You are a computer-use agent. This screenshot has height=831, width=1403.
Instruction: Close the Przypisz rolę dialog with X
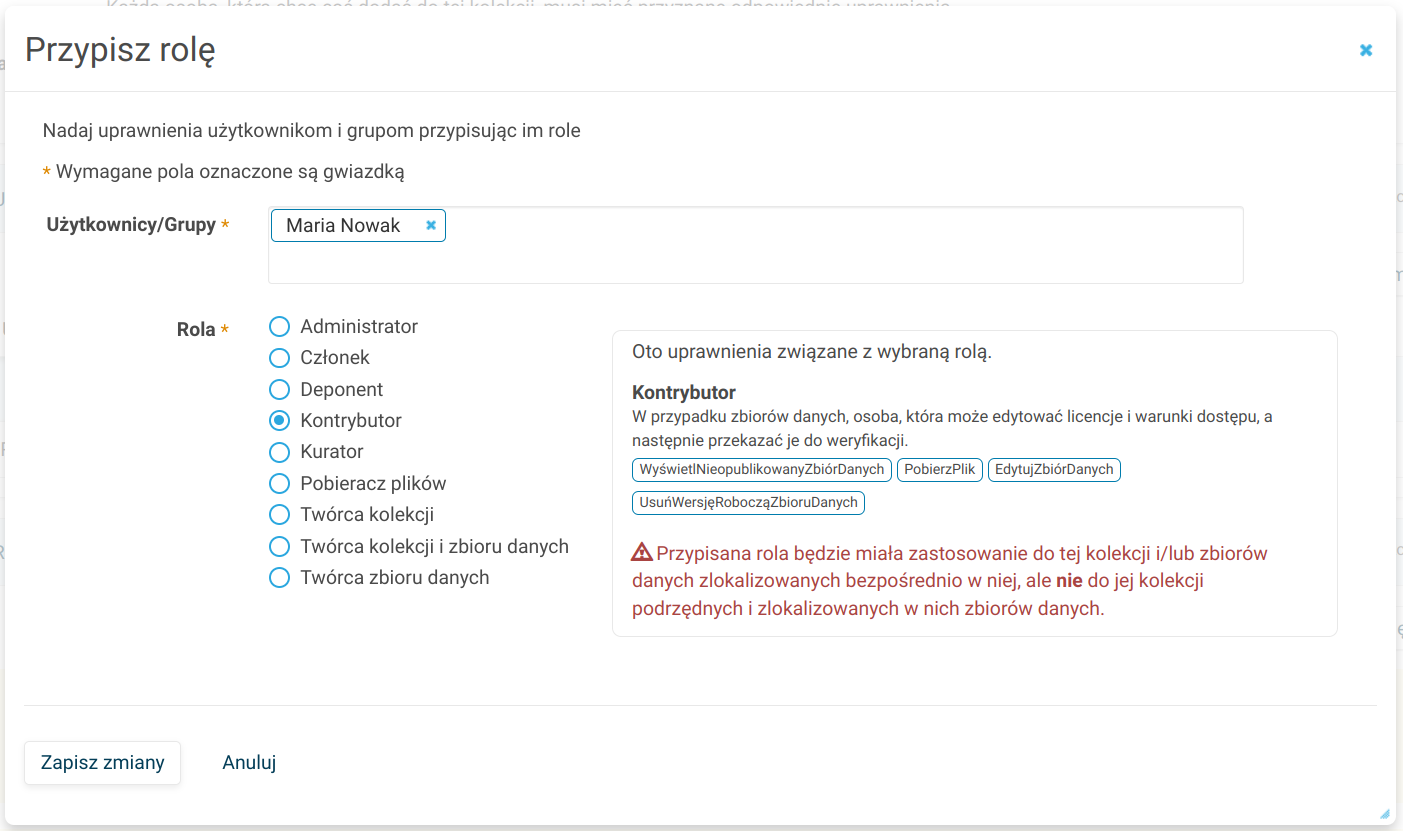(x=1365, y=50)
